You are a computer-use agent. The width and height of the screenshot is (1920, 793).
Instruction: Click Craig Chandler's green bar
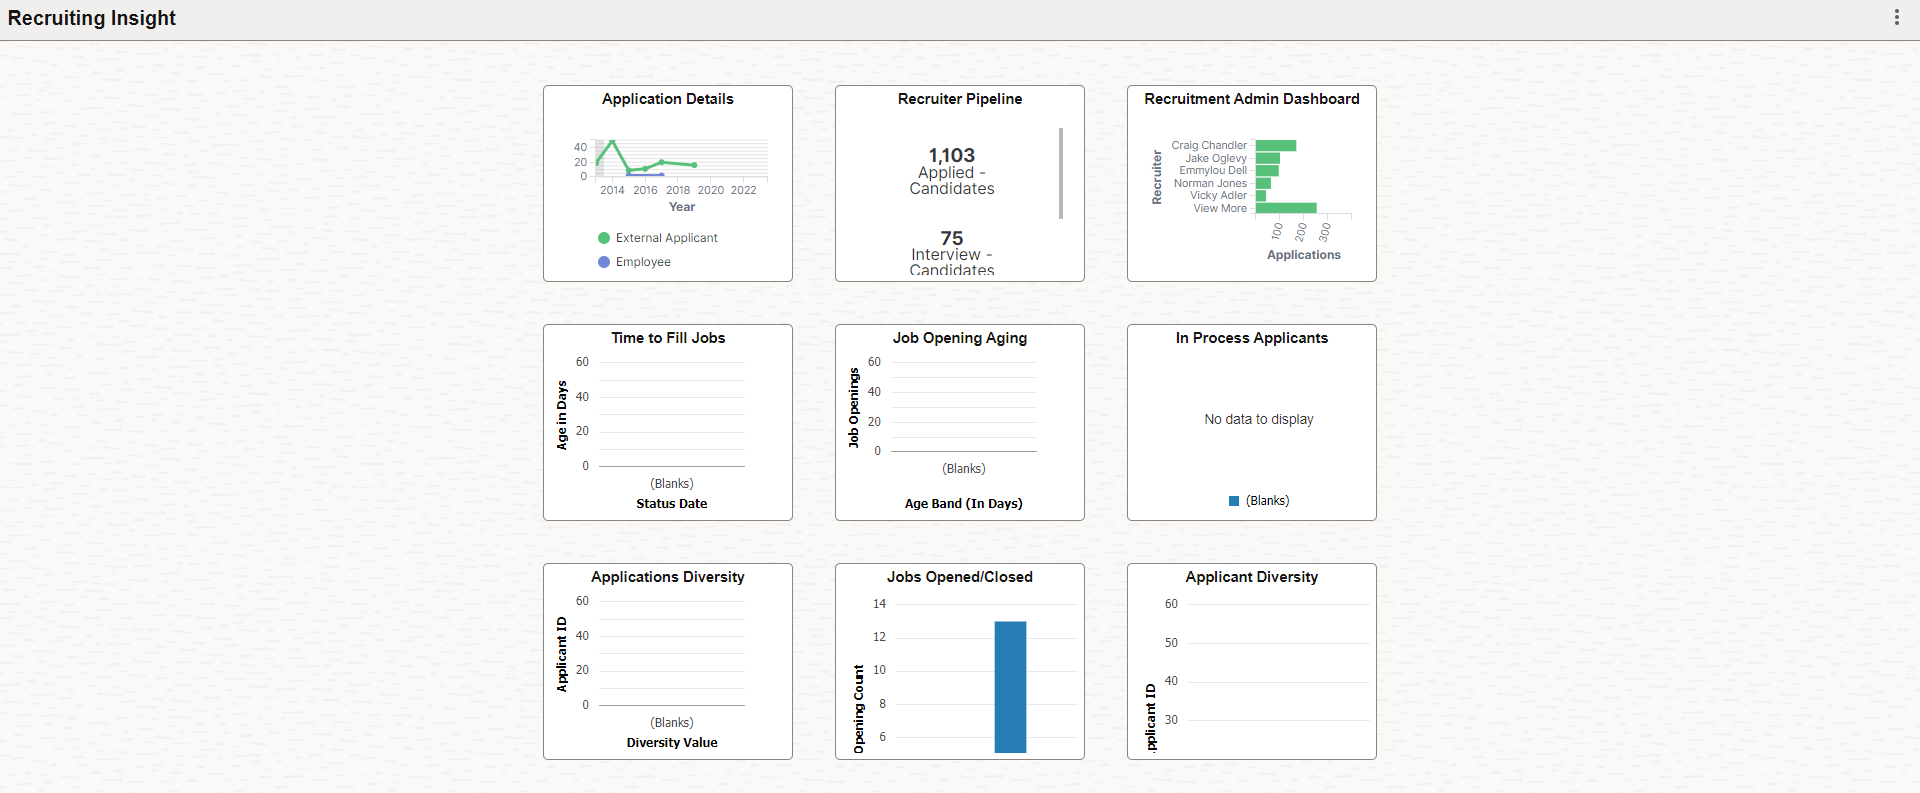(1276, 146)
